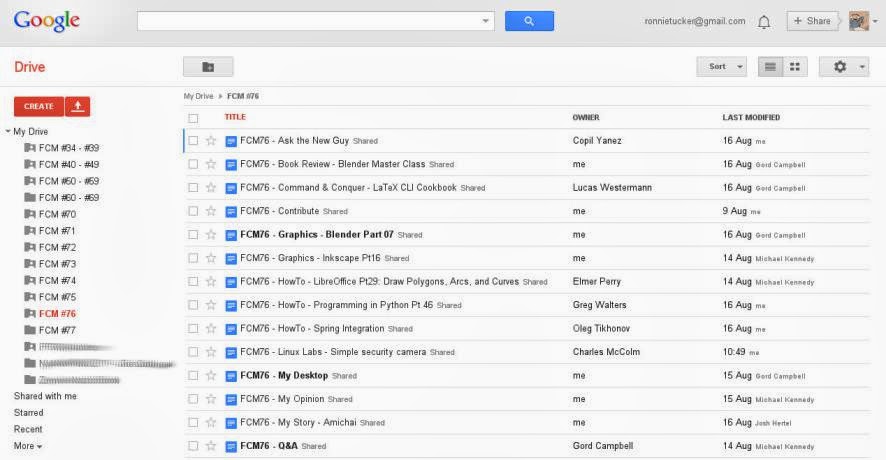The width and height of the screenshot is (886, 460).
Task: Open Shared with me view
Action: [45, 396]
